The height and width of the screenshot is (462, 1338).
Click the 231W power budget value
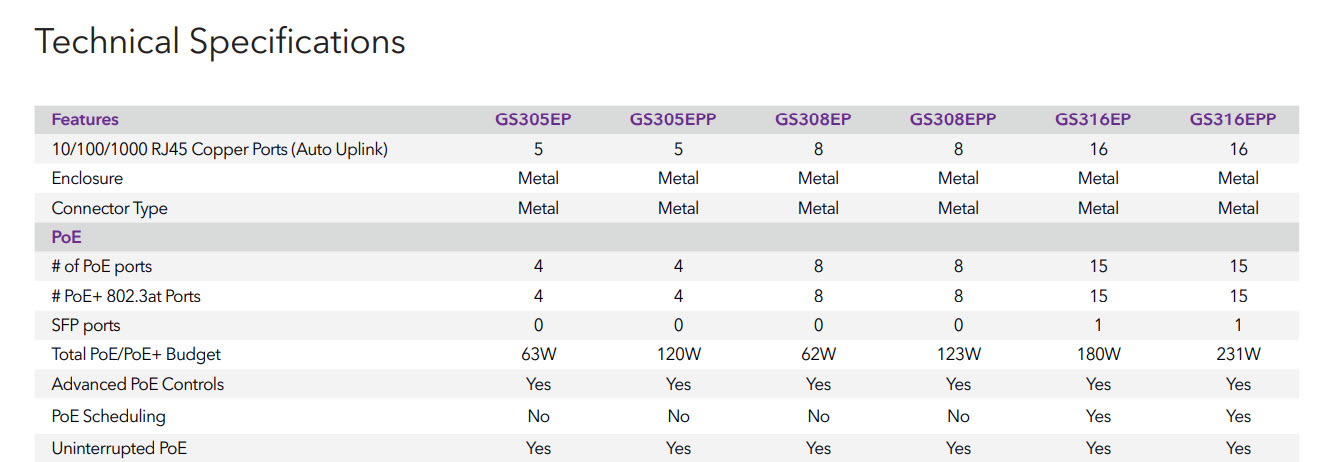[1238, 354]
